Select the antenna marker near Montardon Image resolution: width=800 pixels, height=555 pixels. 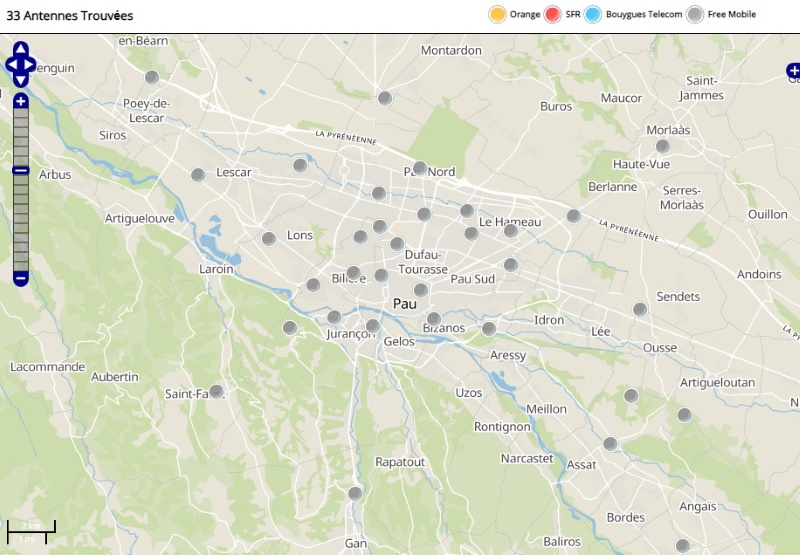click(385, 98)
